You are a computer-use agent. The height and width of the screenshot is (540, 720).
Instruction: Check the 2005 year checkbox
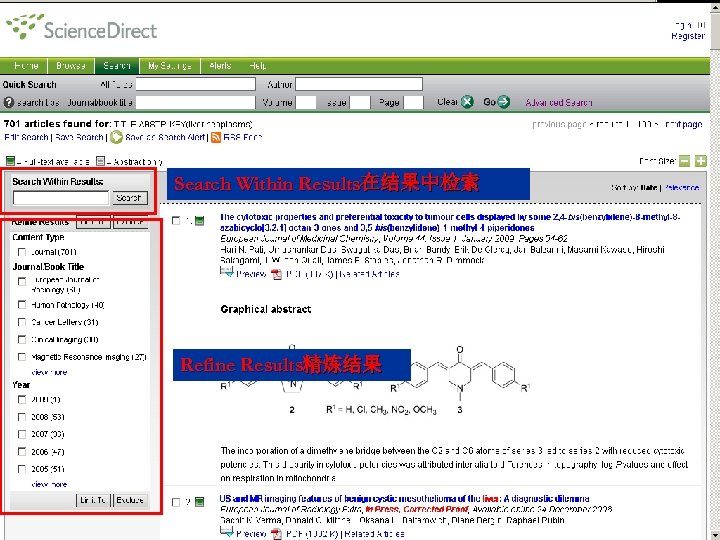pos(22,469)
